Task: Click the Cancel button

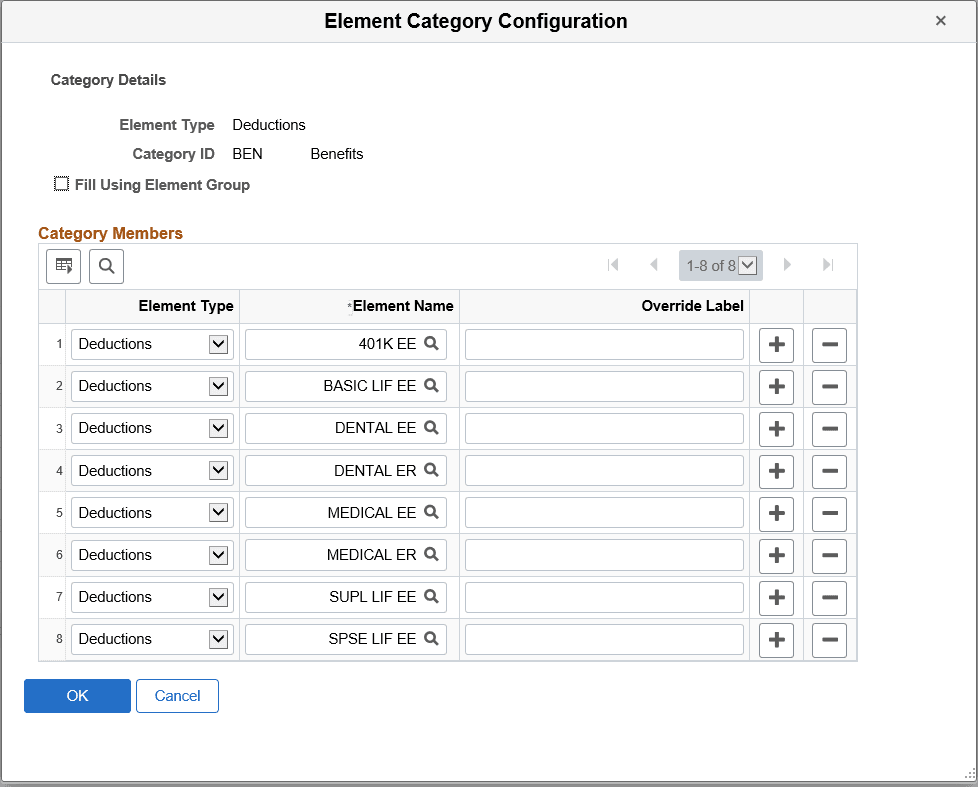Action: 177,696
